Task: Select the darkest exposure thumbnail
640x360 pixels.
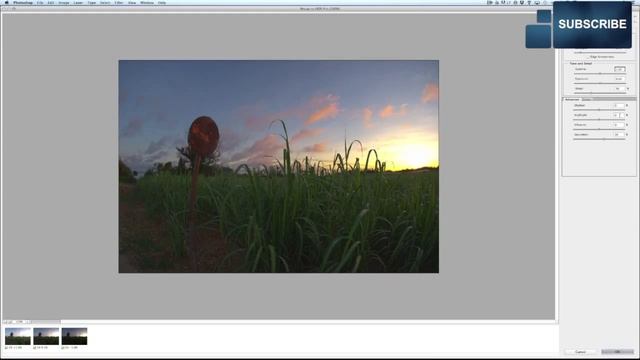Action: pos(74,336)
